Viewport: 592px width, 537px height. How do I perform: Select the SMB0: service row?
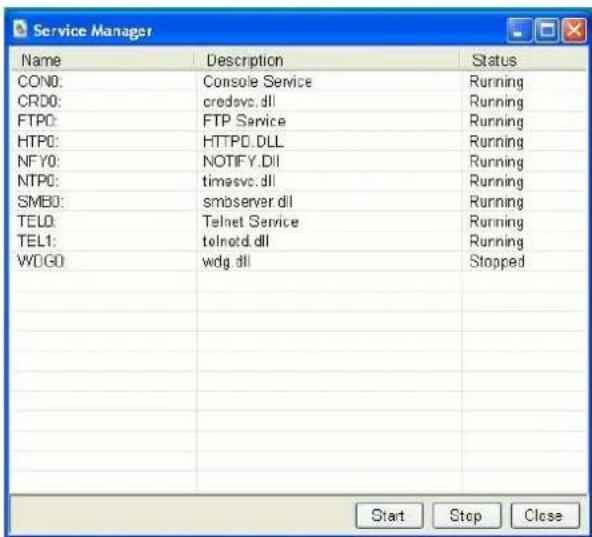coord(298,202)
